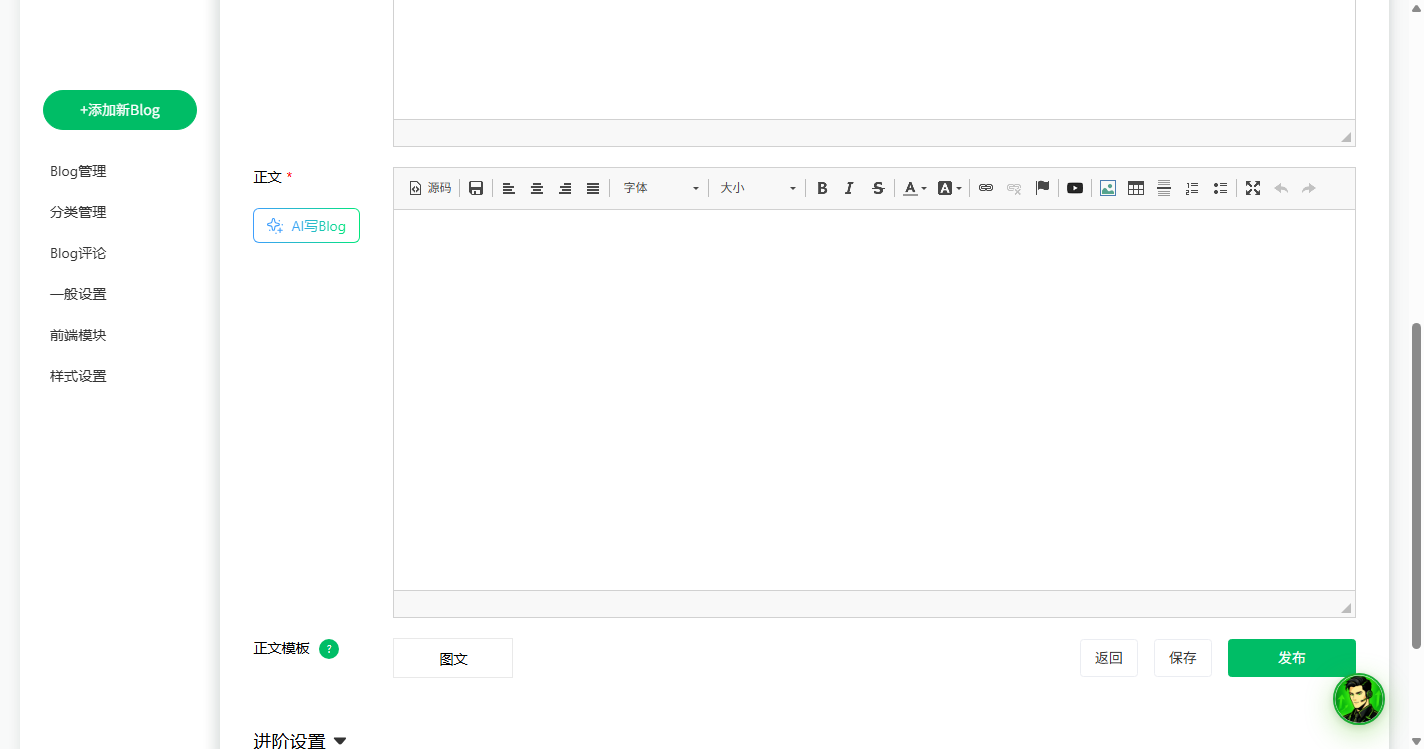Image resolution: width=1424 pixels, height=749 pixels.
Task: Open Blog评论 in sidebar
Action: coord(78,254)
